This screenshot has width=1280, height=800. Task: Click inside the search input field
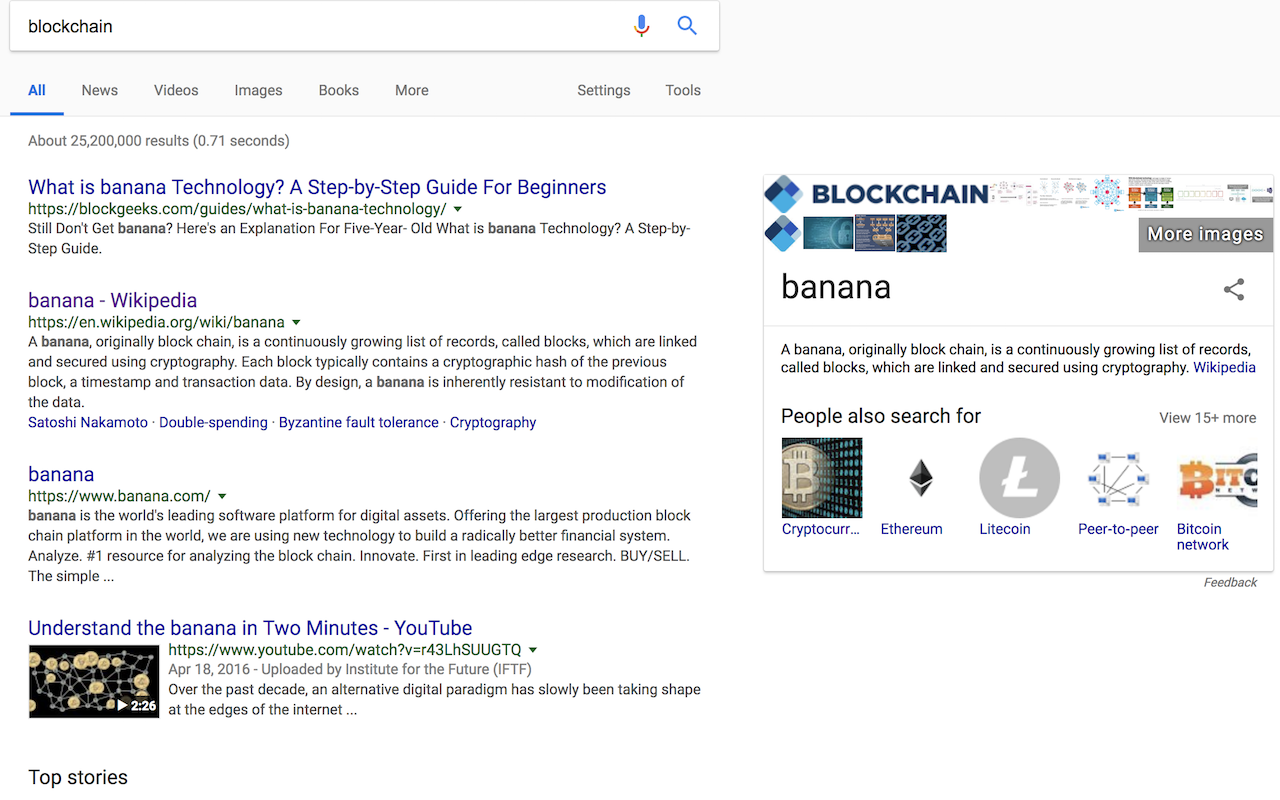pos(300,26)
